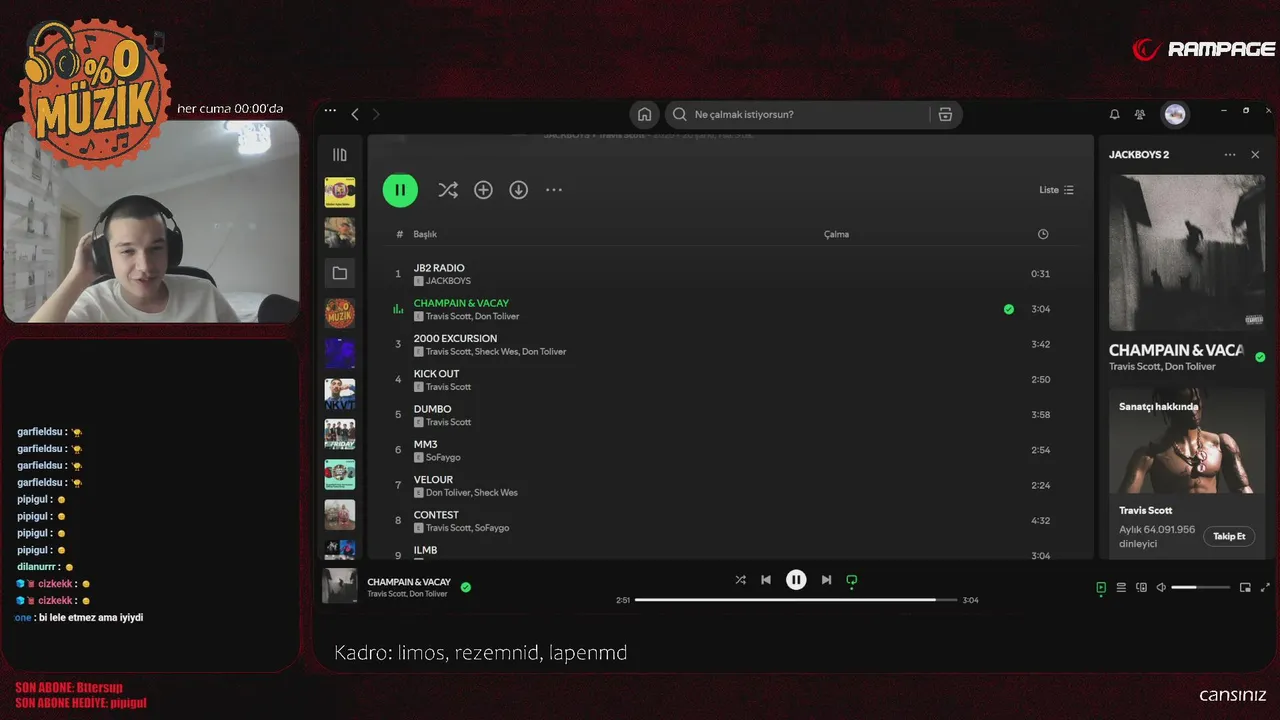Image resolution: width=1280 pixels, height=720 pixels.
Task: Toggle the Now Playing view button
Action: [x=1101, y=588]
